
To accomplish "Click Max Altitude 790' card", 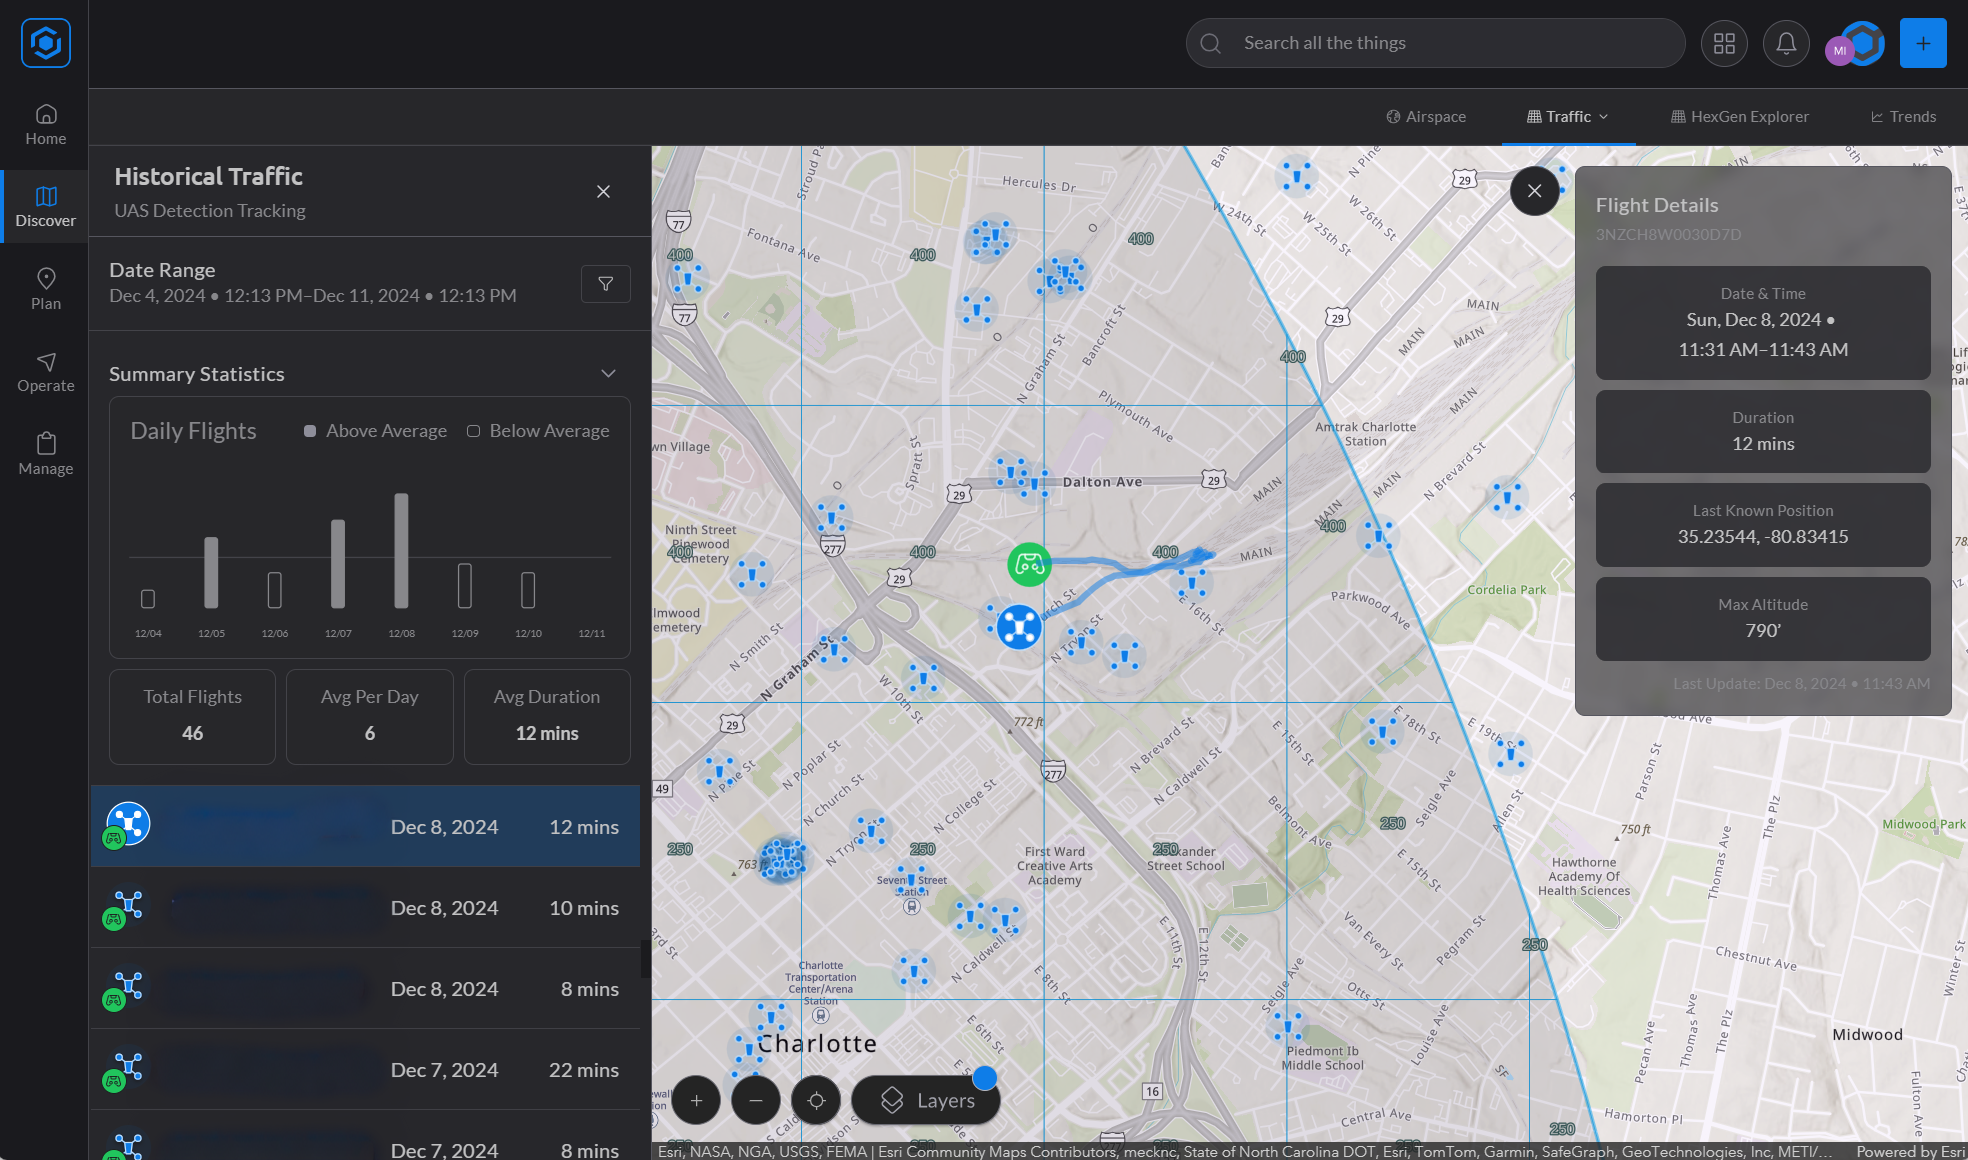I will coord(1763,618).
